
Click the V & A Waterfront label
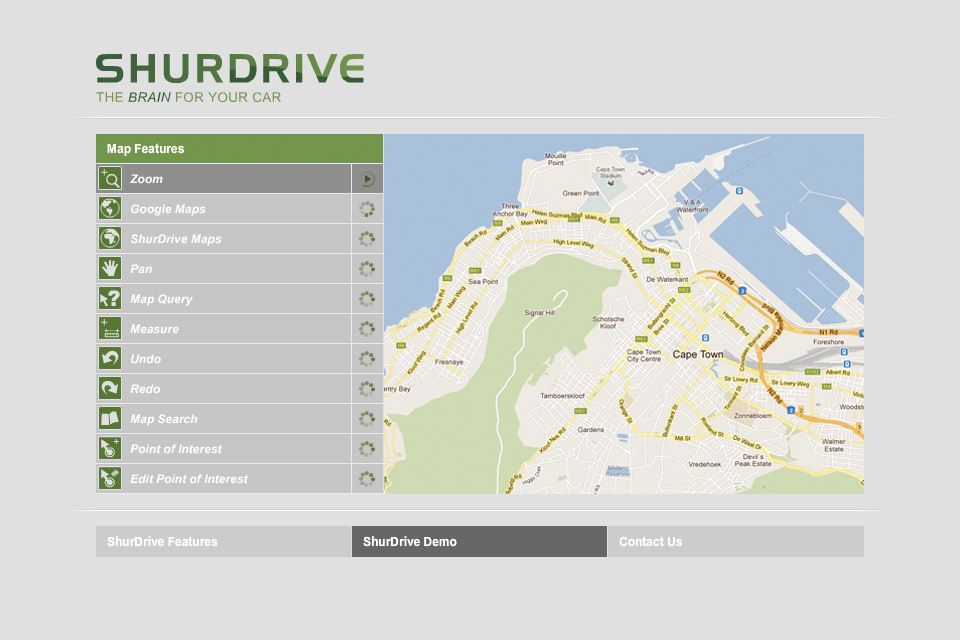click(692, 206)
